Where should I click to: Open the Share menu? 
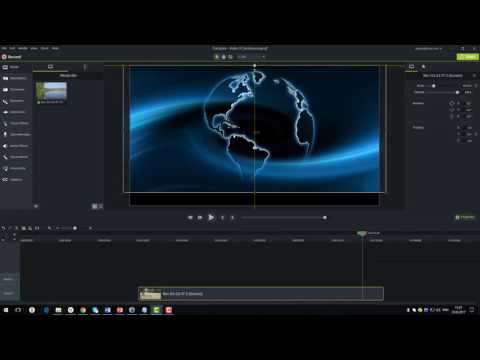[x=45, y=48]
